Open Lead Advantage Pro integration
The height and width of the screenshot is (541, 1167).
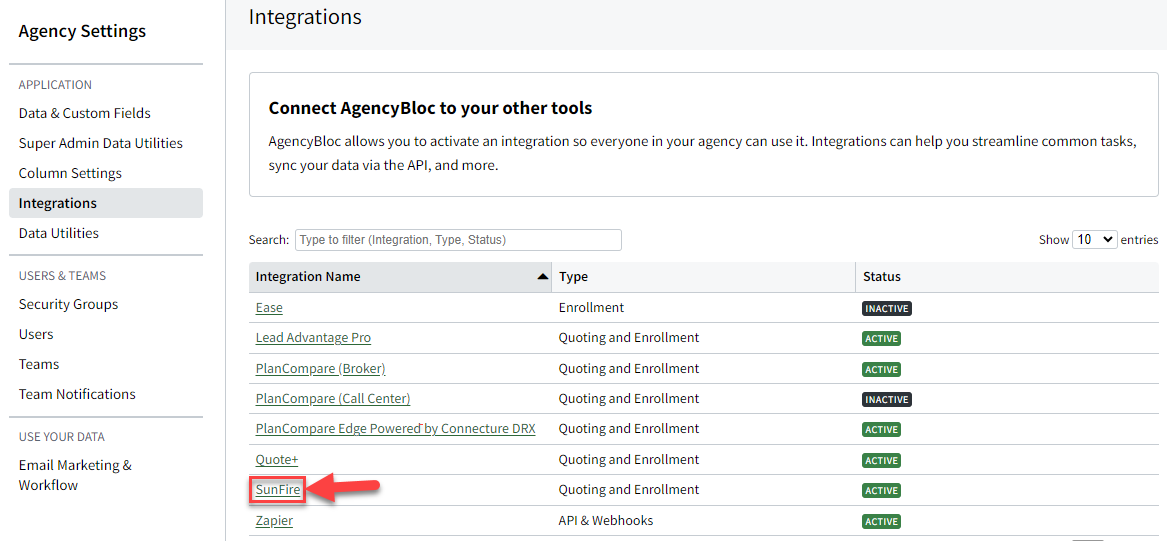point(313,338)
